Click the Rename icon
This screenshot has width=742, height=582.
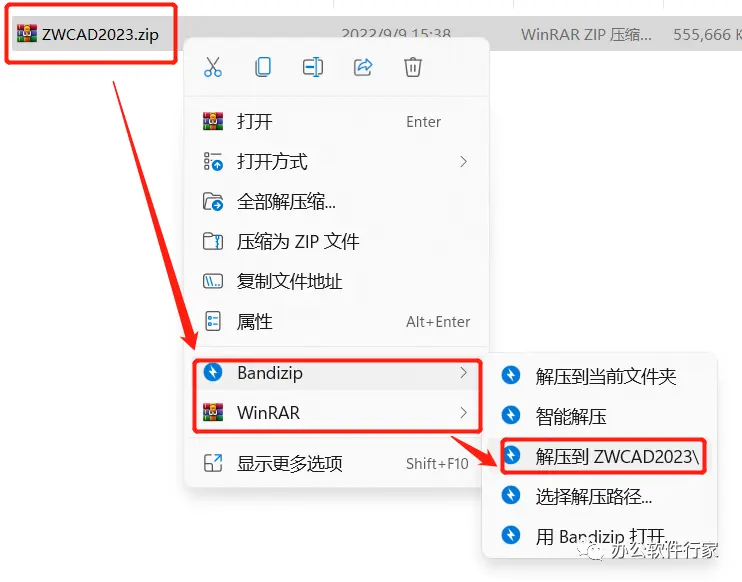coord(313,67)
